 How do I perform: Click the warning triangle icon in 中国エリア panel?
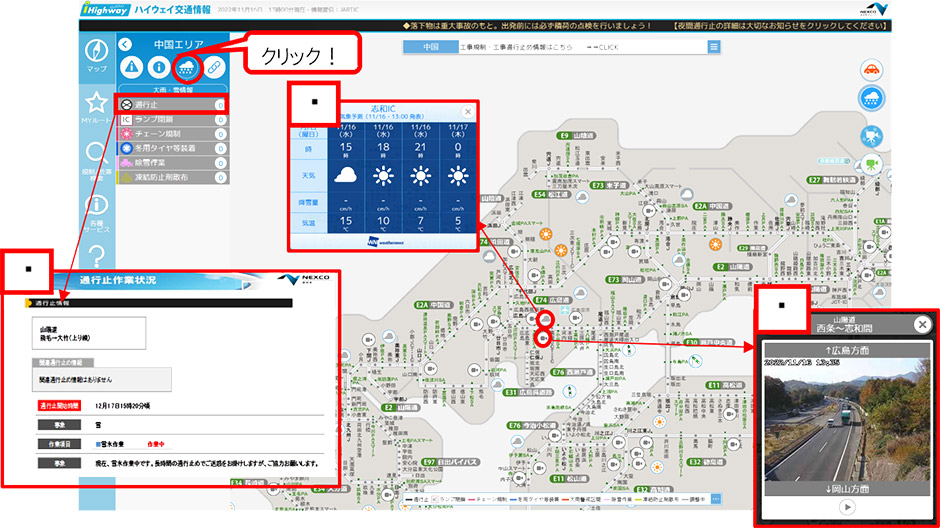click(x=132, y=68)
